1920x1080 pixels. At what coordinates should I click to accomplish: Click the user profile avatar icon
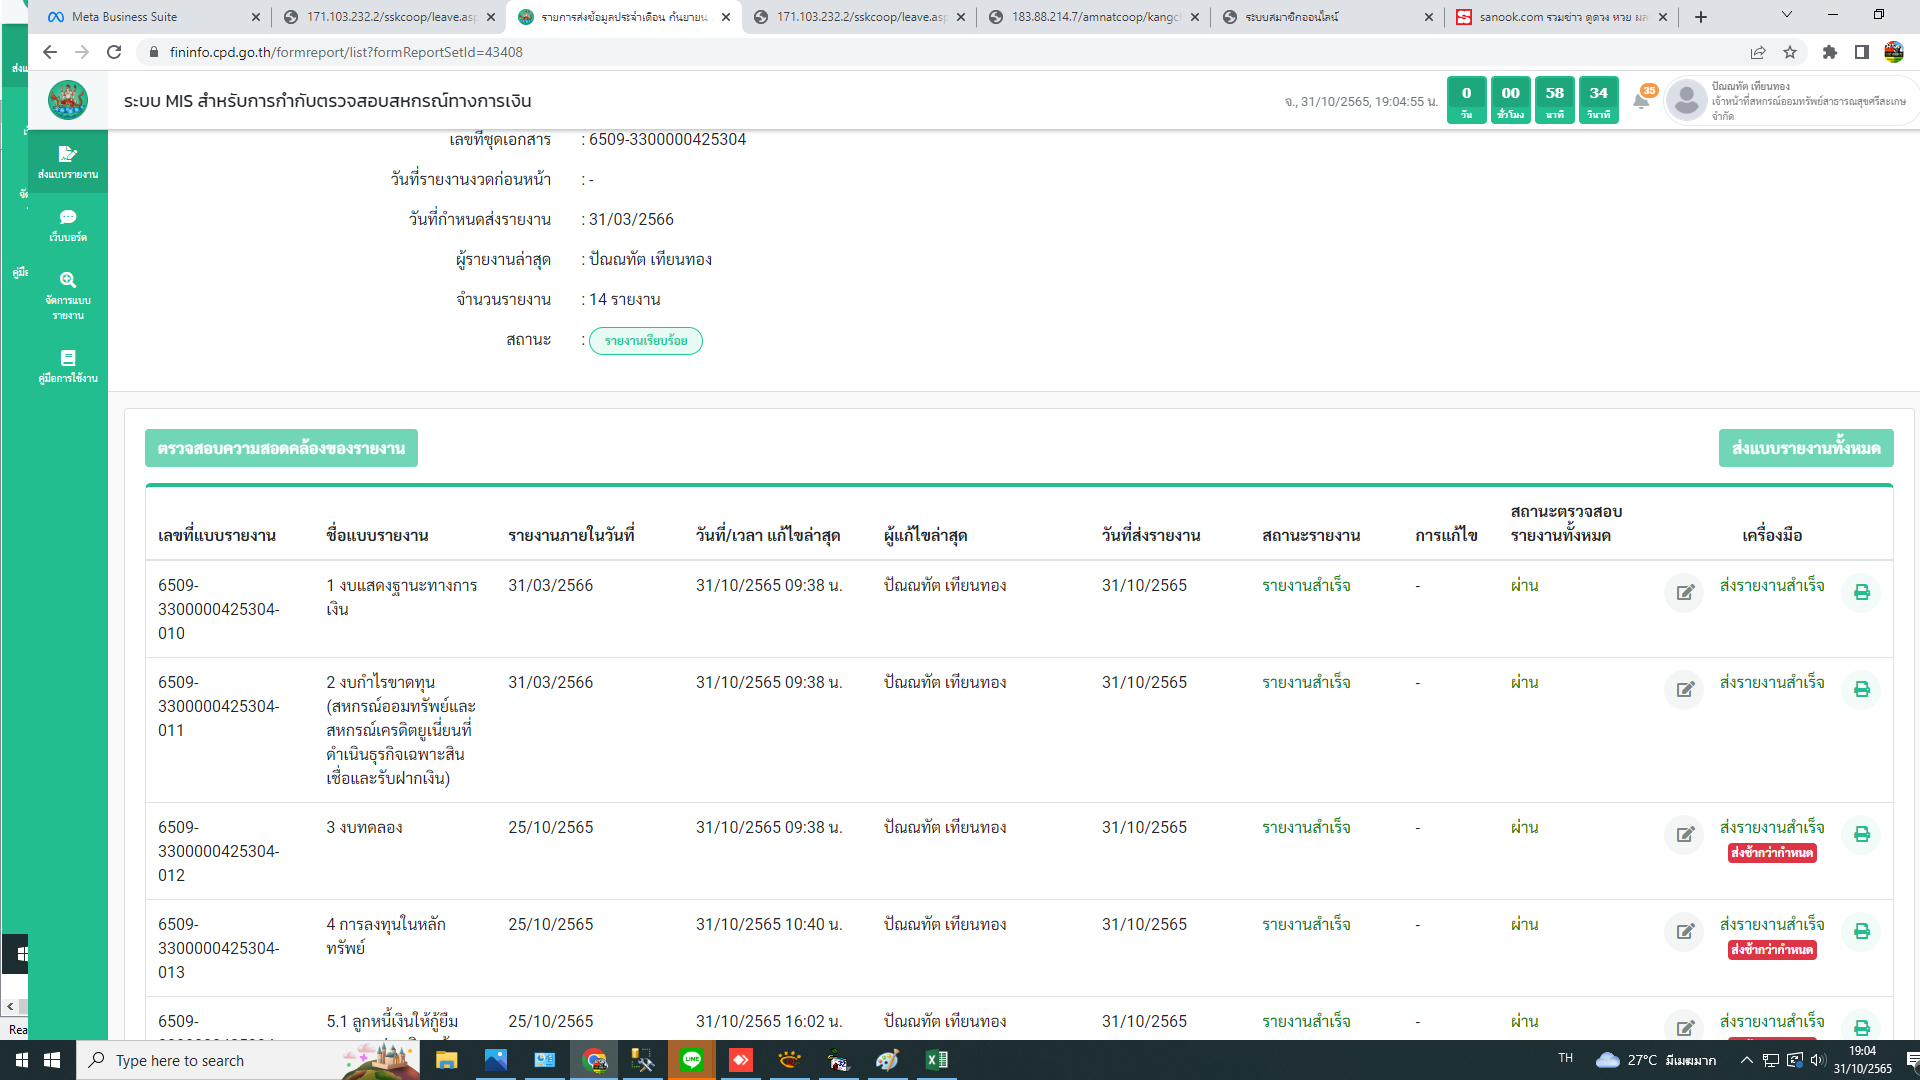pos(1687,100)
